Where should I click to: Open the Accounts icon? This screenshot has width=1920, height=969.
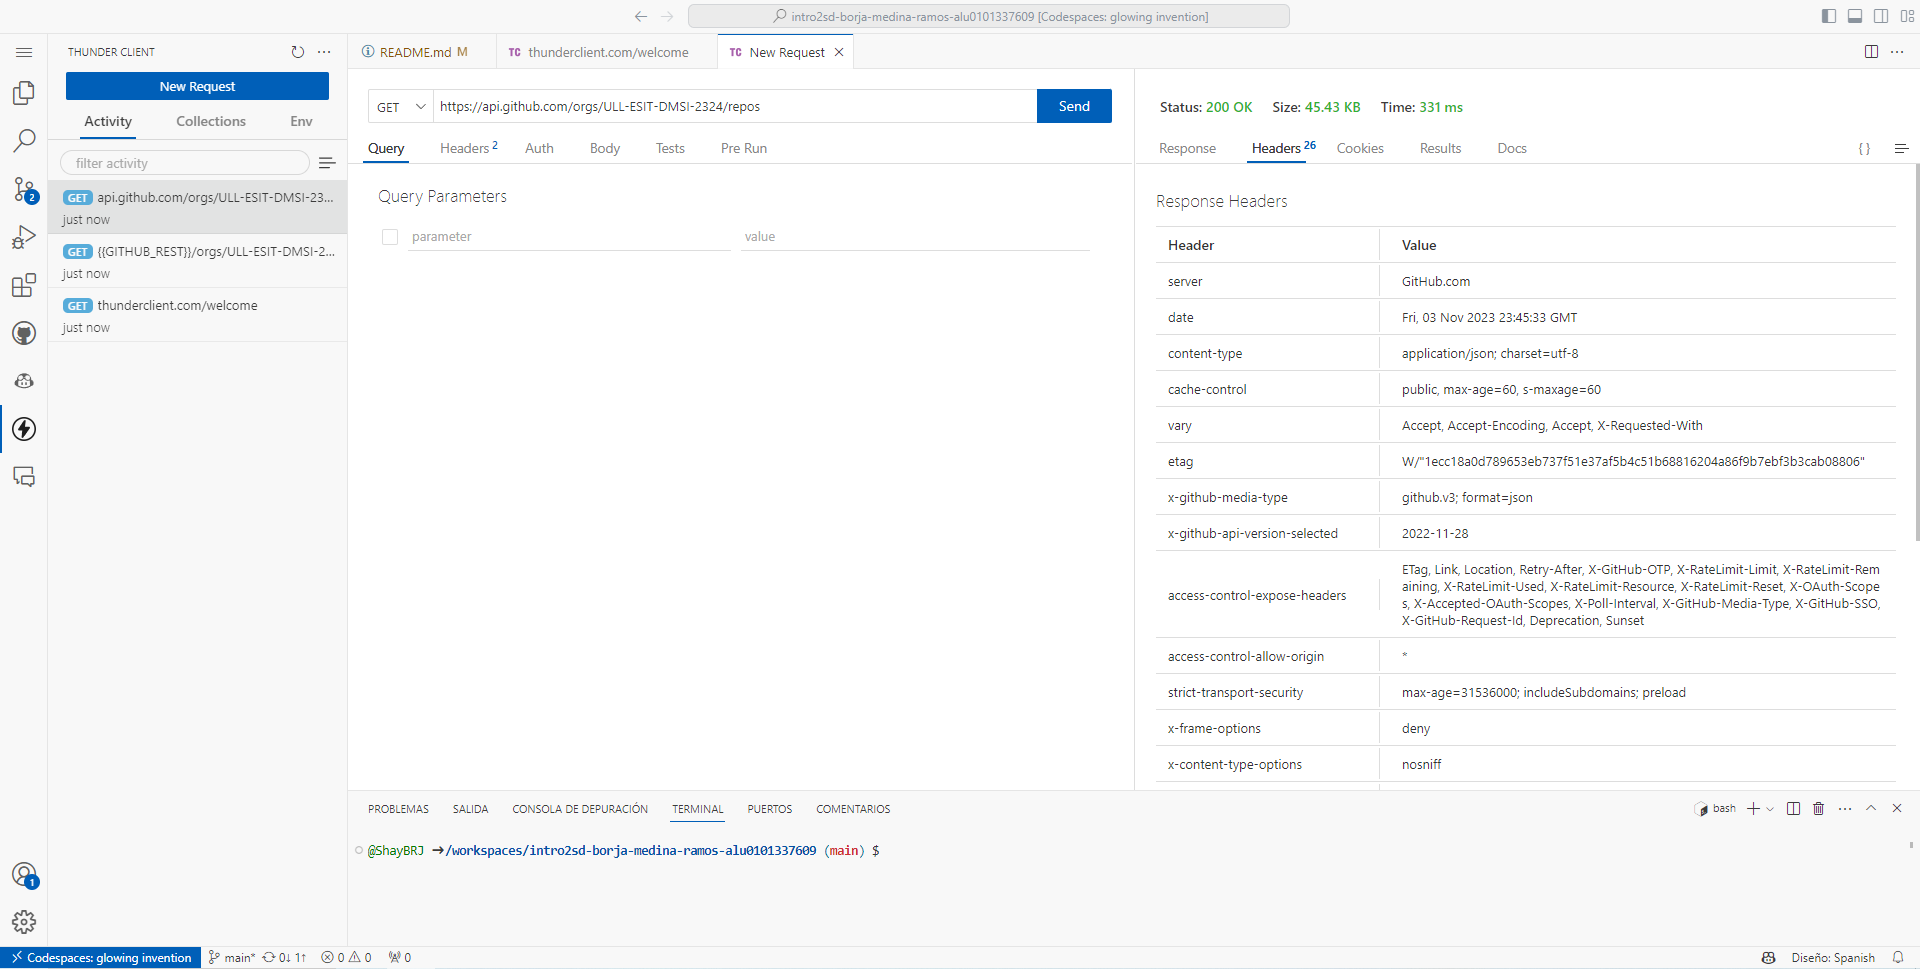coord(24,875)
